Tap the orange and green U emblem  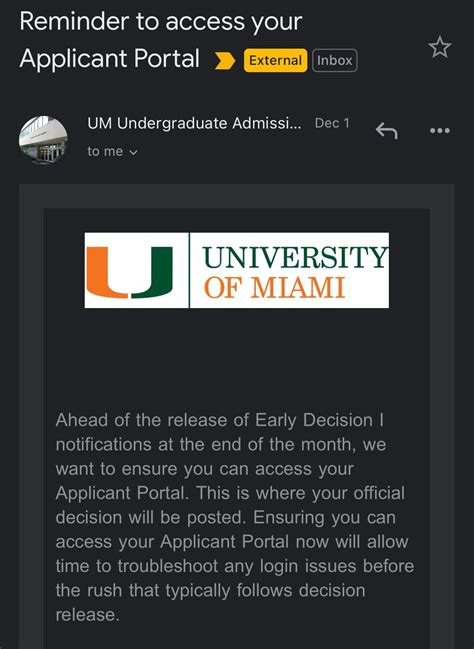click(x=129, y=272)
